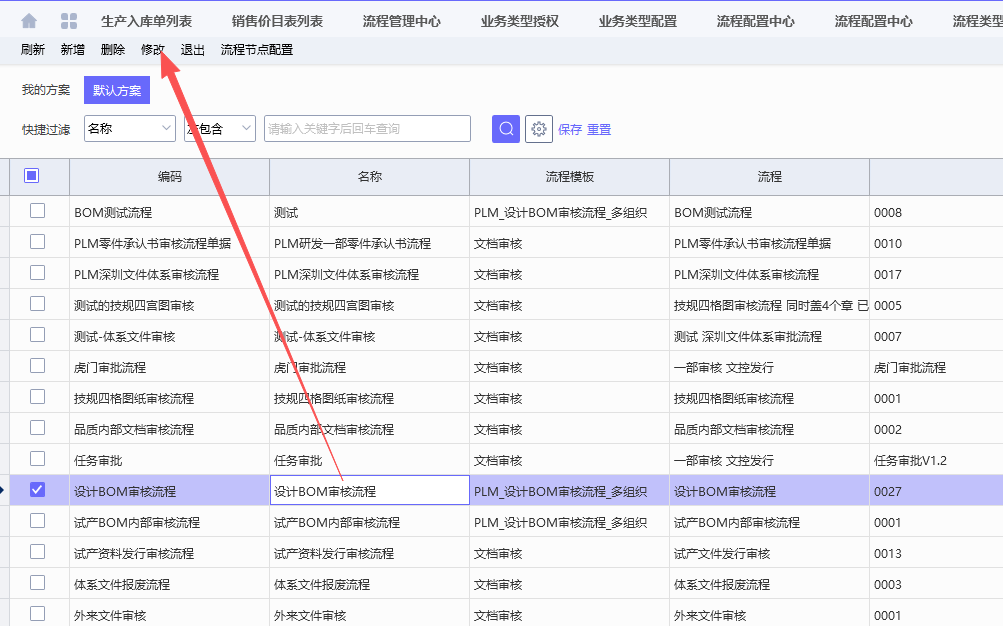Sort by the 流程 column header
1003x626 pixels.
[x=770, y=176]
